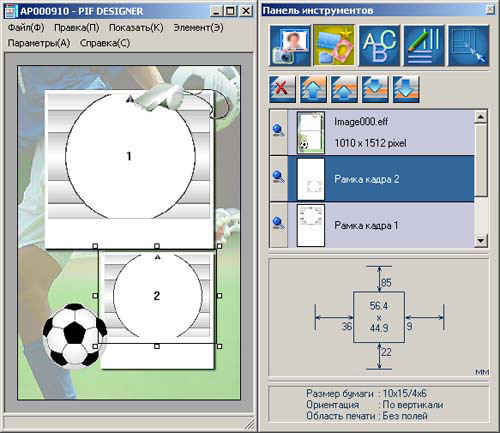Click the whistle clipart on the canvas

(160, 97)
